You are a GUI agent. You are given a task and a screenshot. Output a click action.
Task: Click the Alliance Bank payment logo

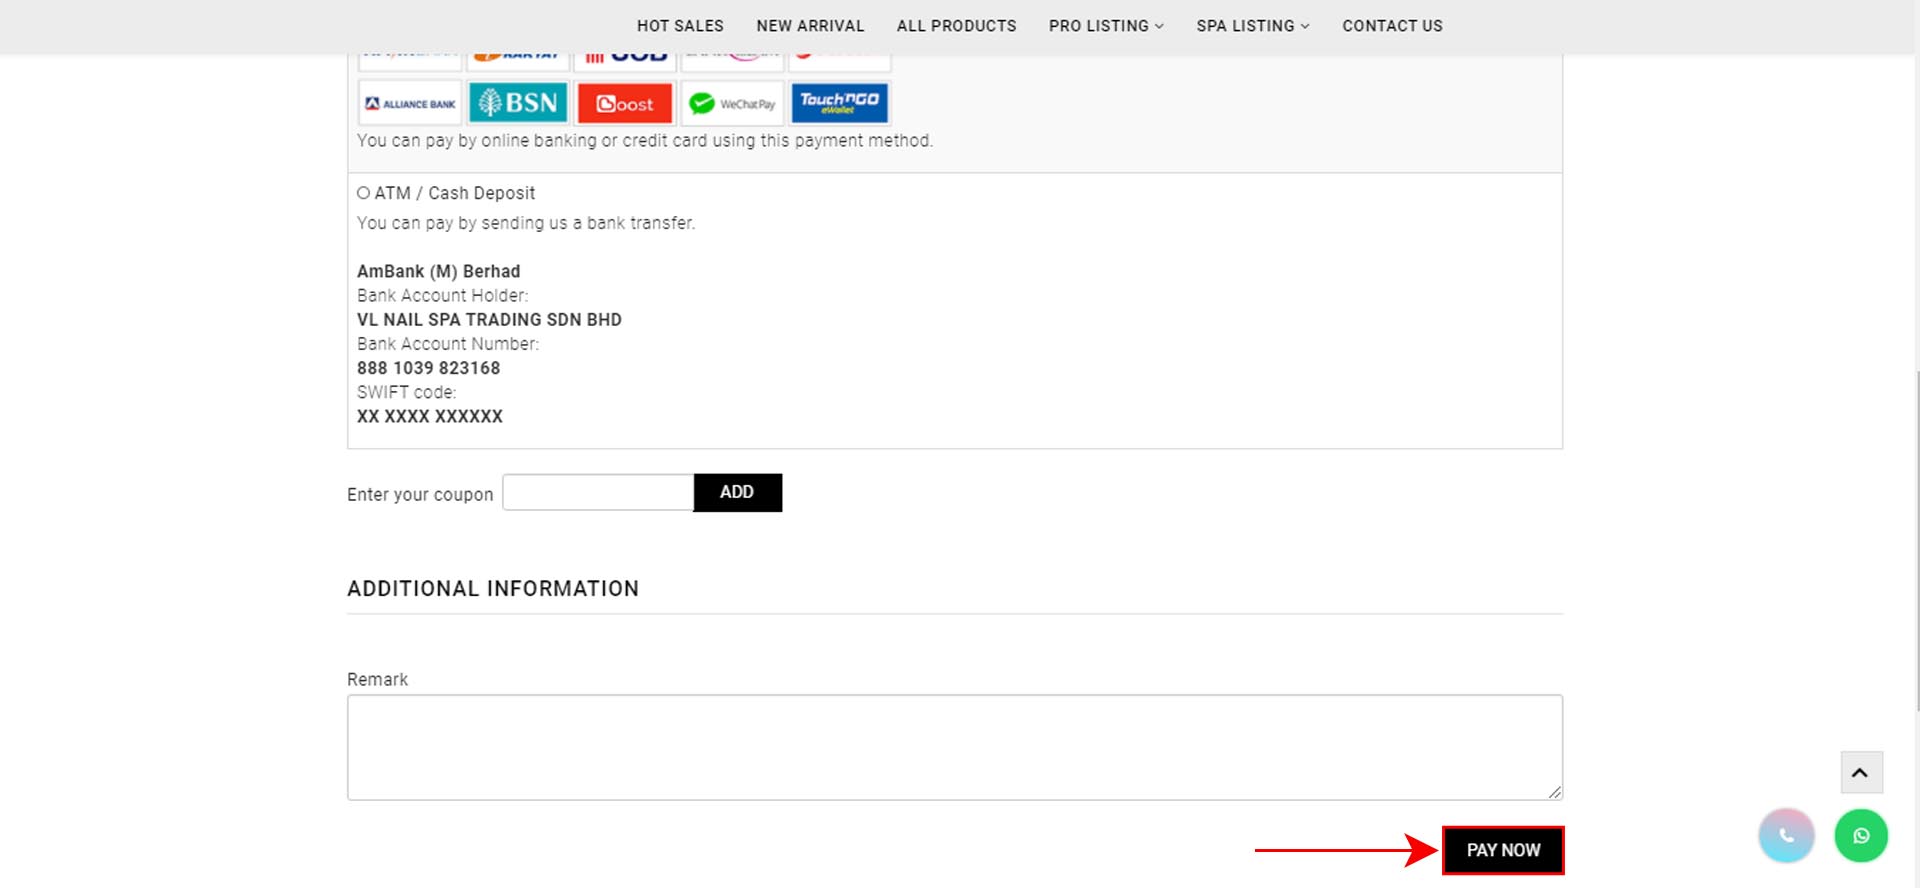click(x=410, y=103)
